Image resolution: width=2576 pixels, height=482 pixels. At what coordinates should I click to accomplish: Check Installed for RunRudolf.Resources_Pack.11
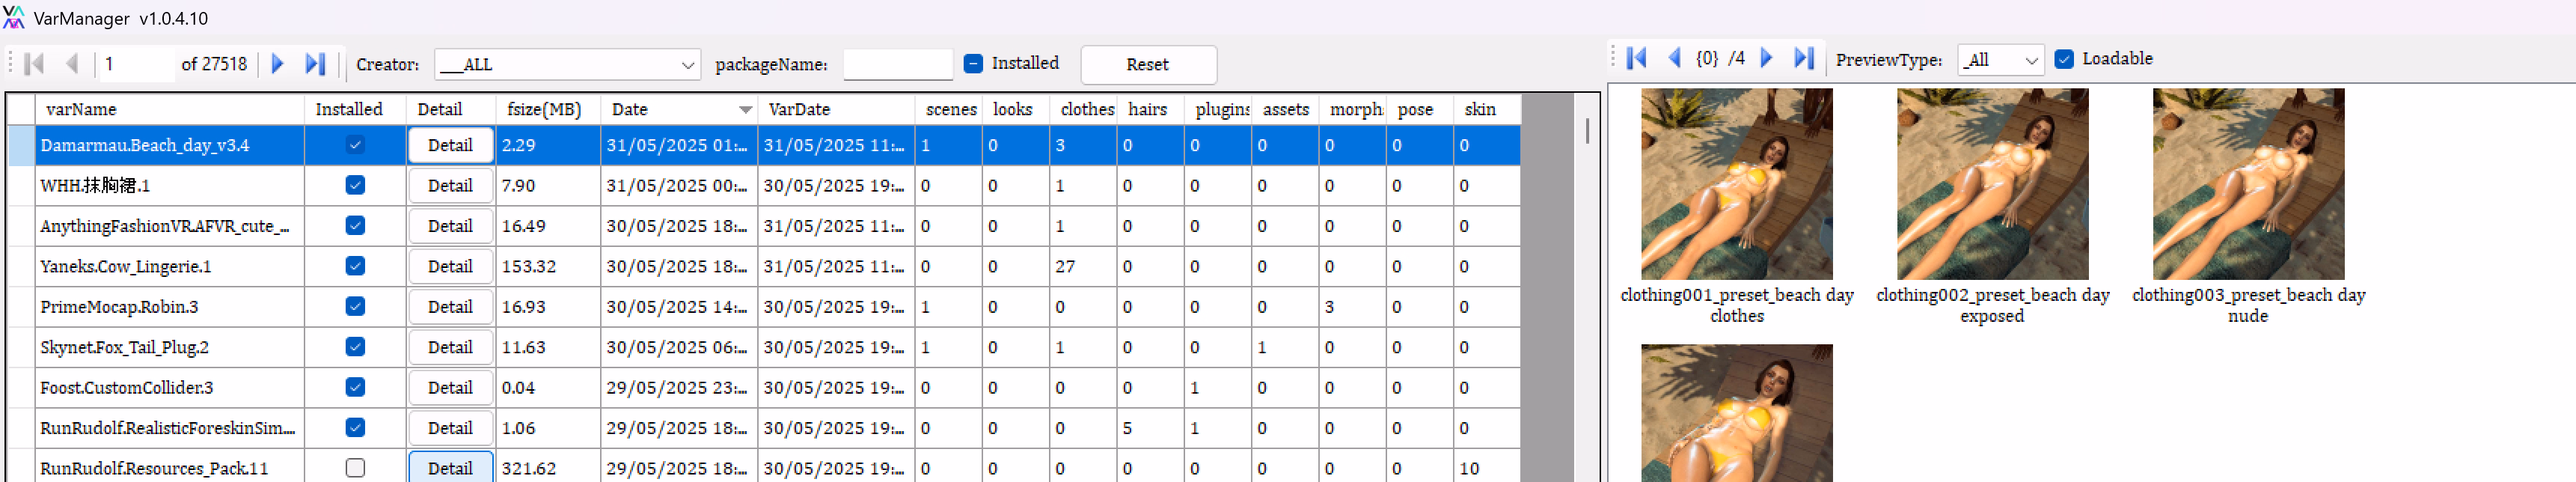355,468
